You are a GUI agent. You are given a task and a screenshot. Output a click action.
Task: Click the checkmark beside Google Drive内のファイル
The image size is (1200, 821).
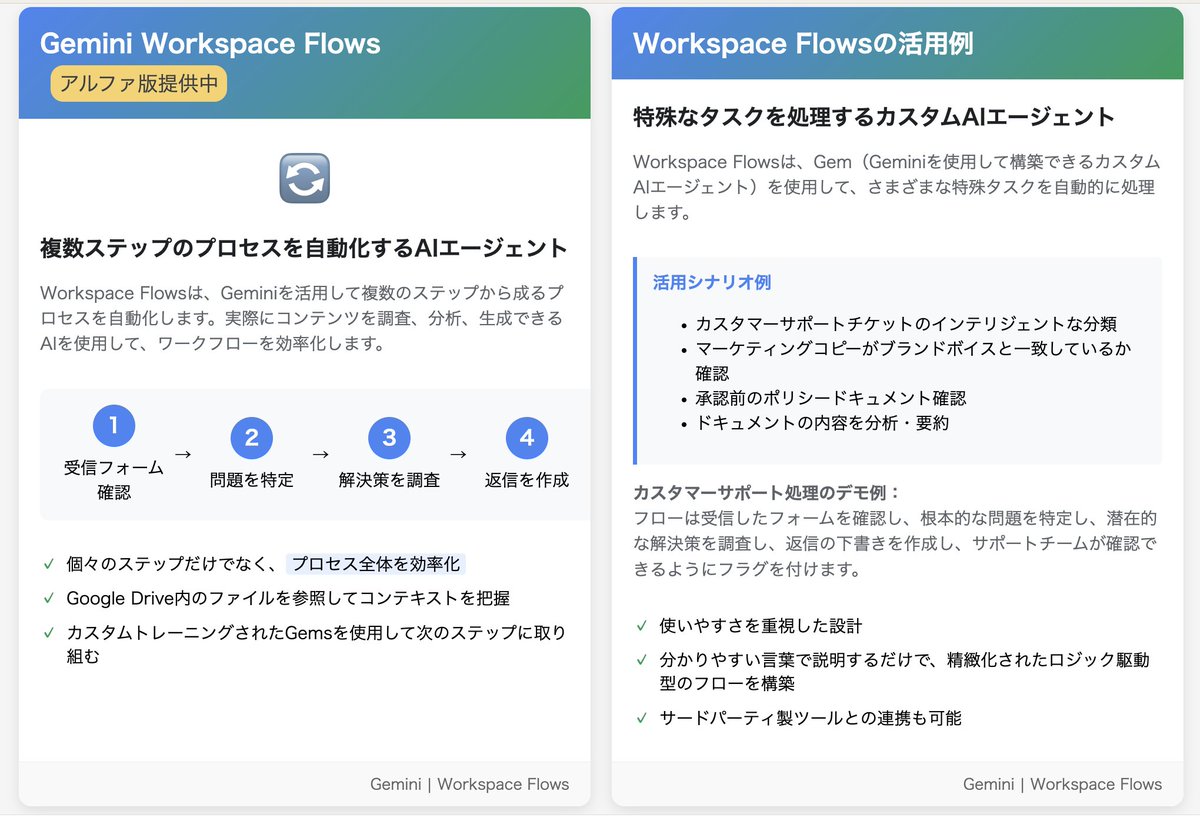[49, 598]
